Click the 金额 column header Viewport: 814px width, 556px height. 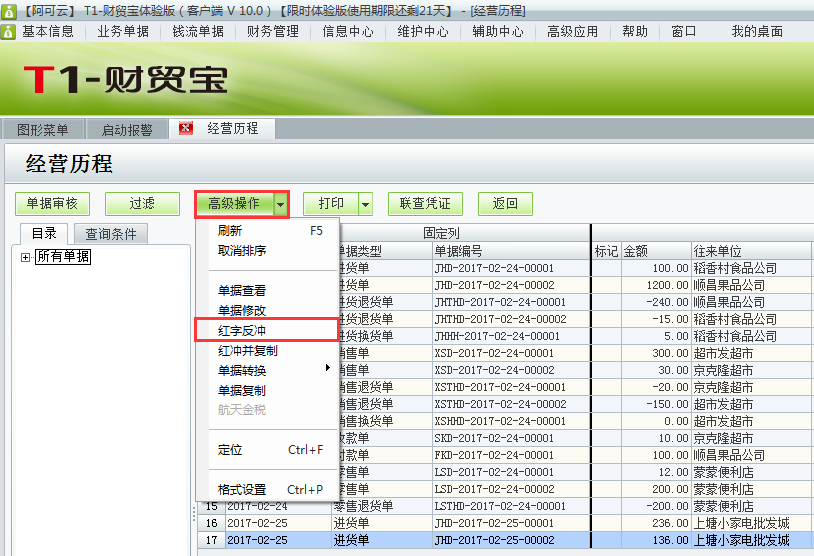click(656, 251)
